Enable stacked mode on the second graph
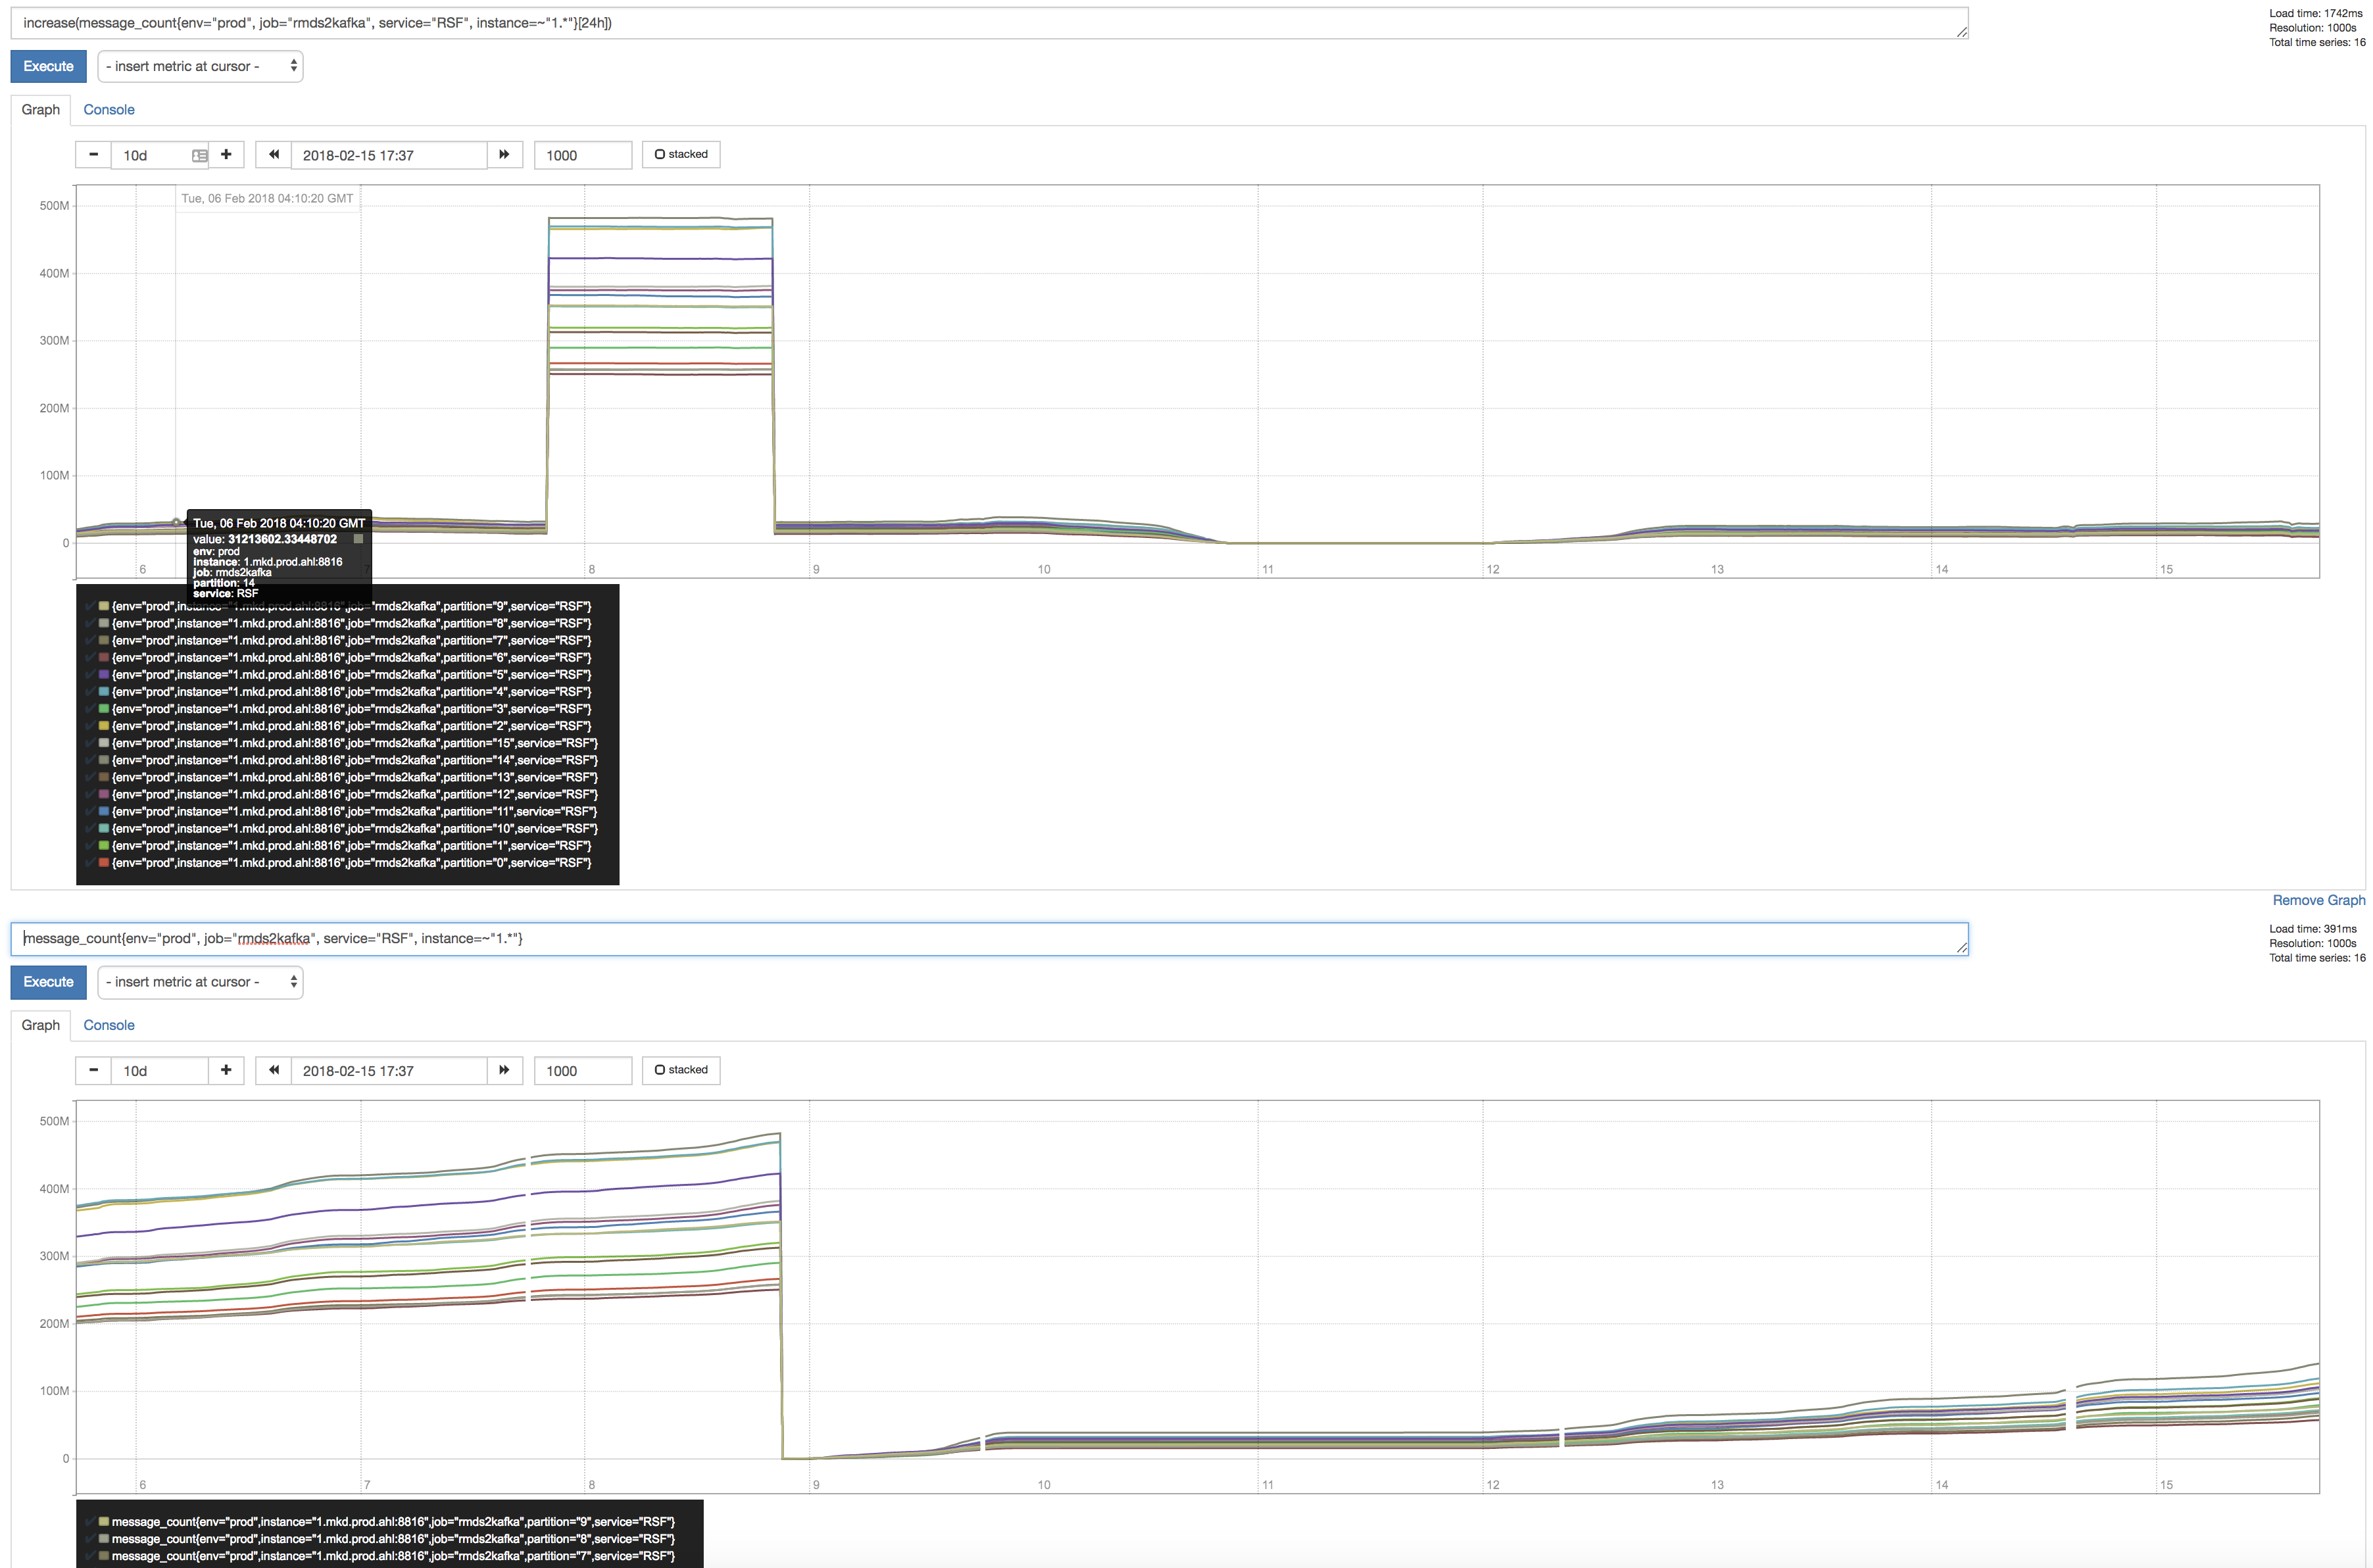Viewport: 2373px width, 1568px height. point(680,1069)
